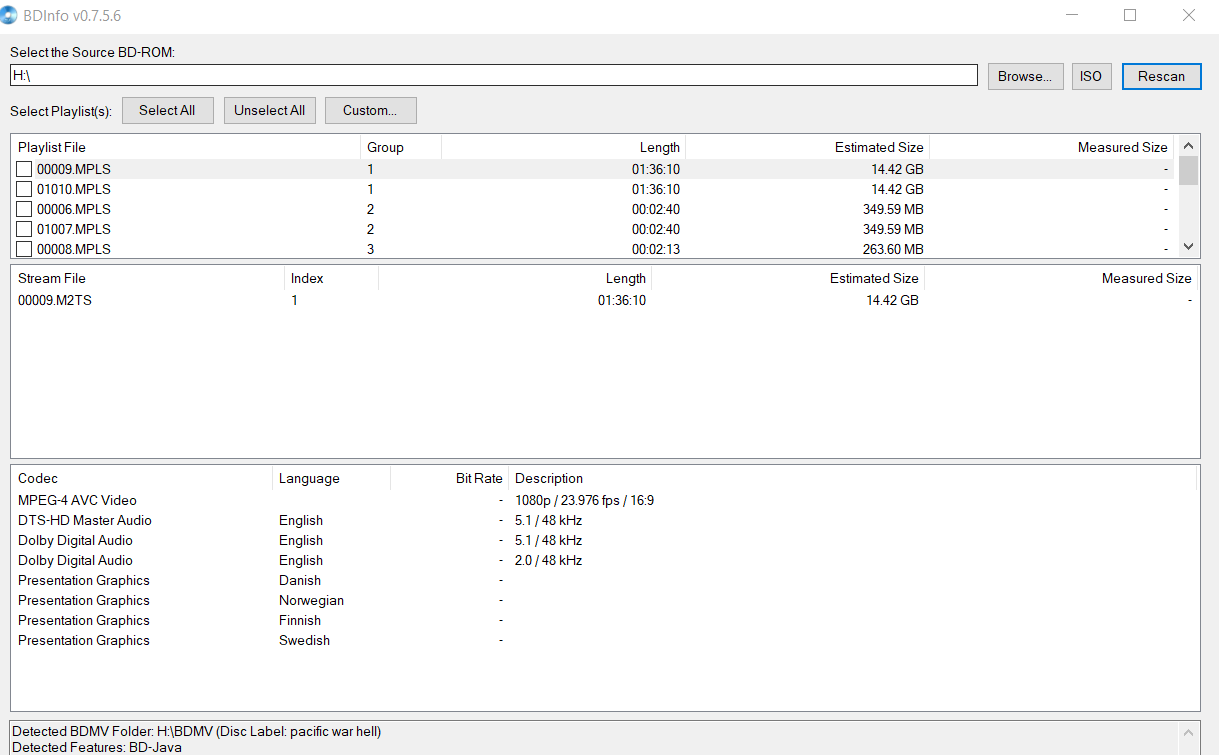Click the Rescan button
This screenshot has height=755, width=1219.
click(x=1161, y=76)
